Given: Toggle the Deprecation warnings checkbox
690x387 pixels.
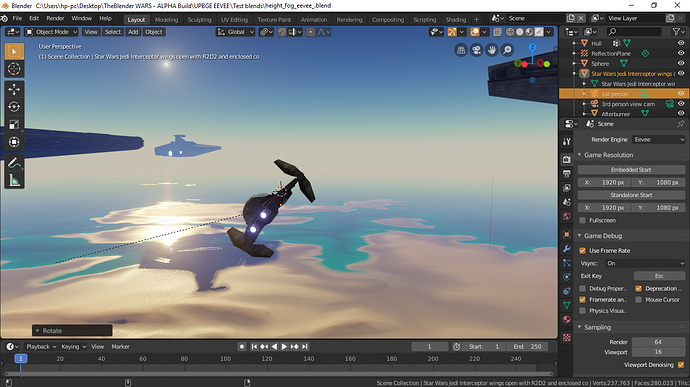Looking at the screenshot, I should tap(639, 288).
